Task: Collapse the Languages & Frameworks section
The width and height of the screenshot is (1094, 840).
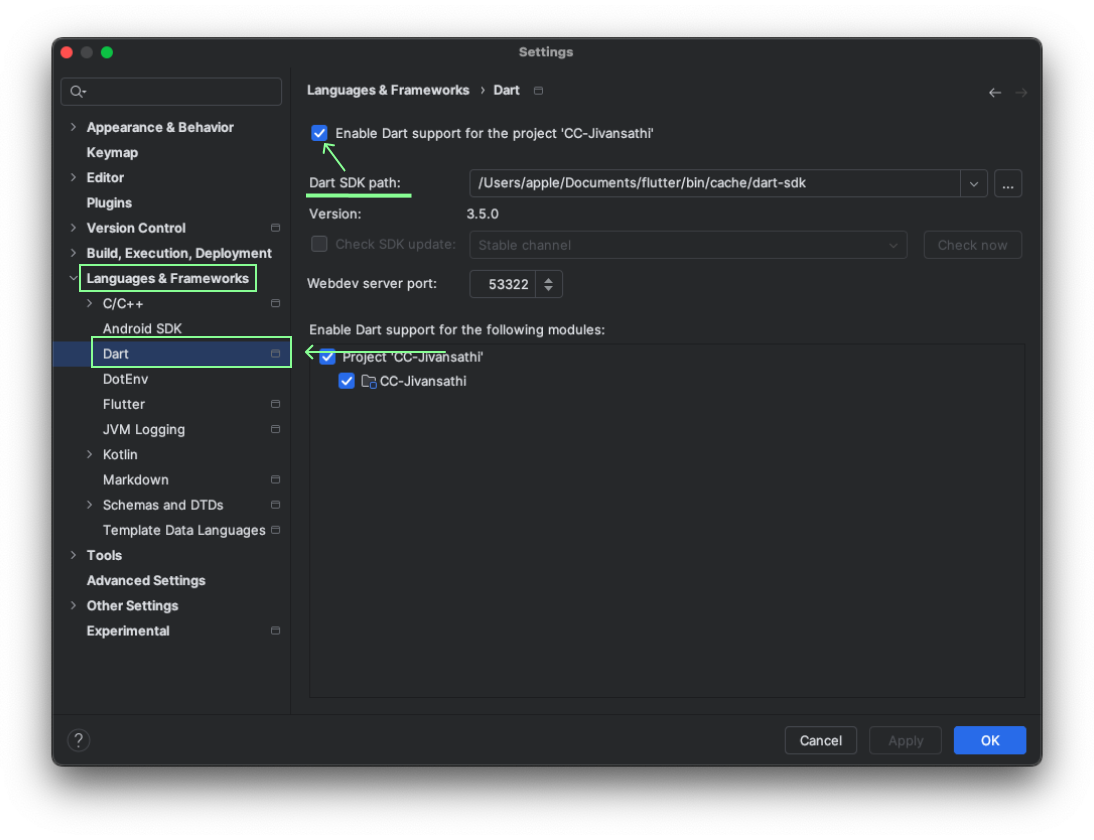Action: [x=73, y=278]
